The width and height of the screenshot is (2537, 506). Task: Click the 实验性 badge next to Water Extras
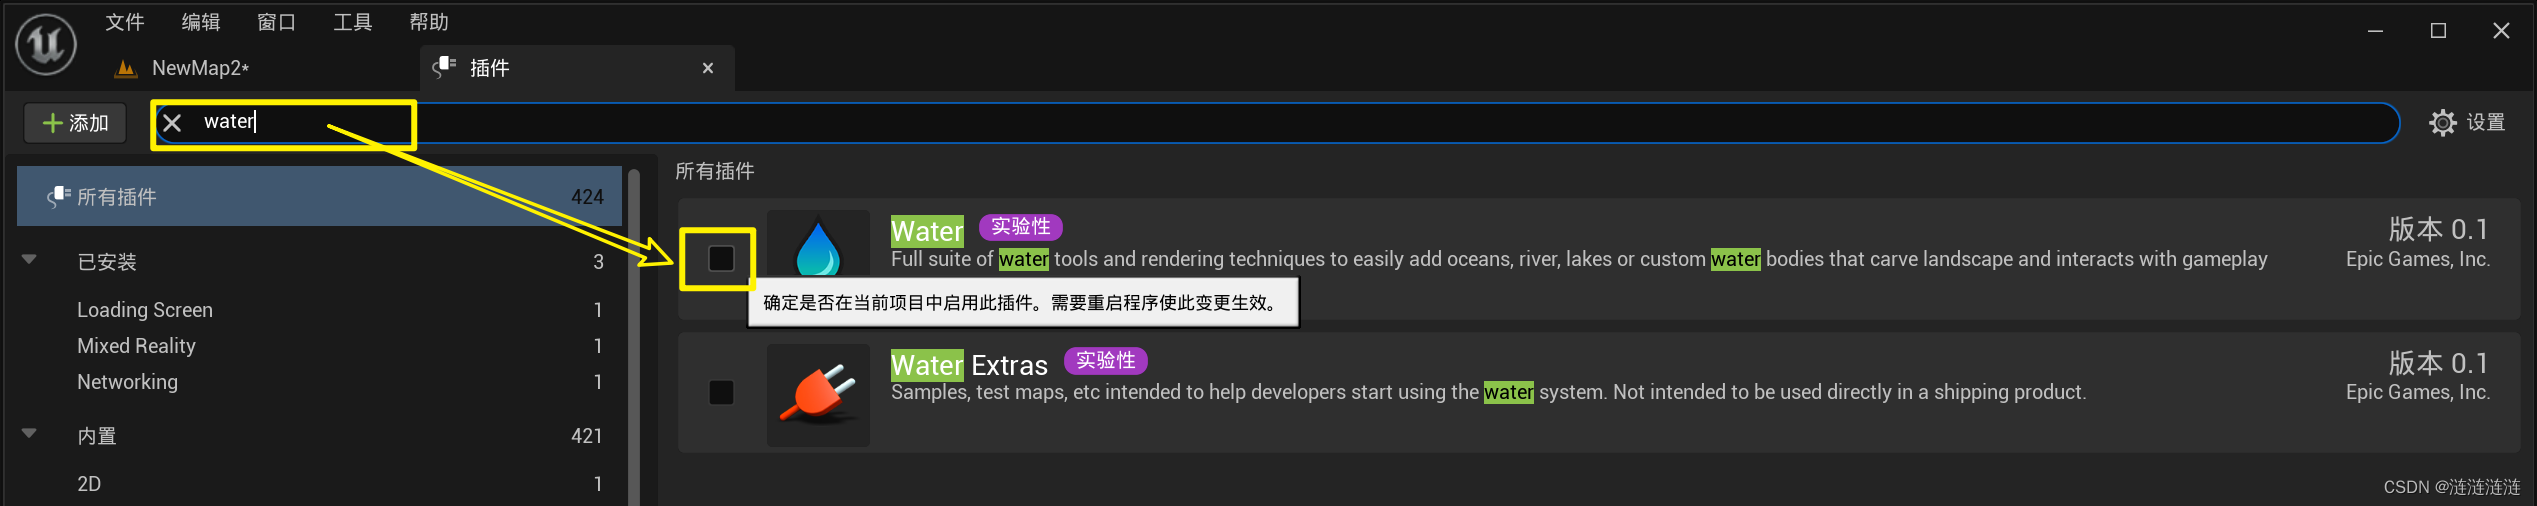click(1105, 360)
